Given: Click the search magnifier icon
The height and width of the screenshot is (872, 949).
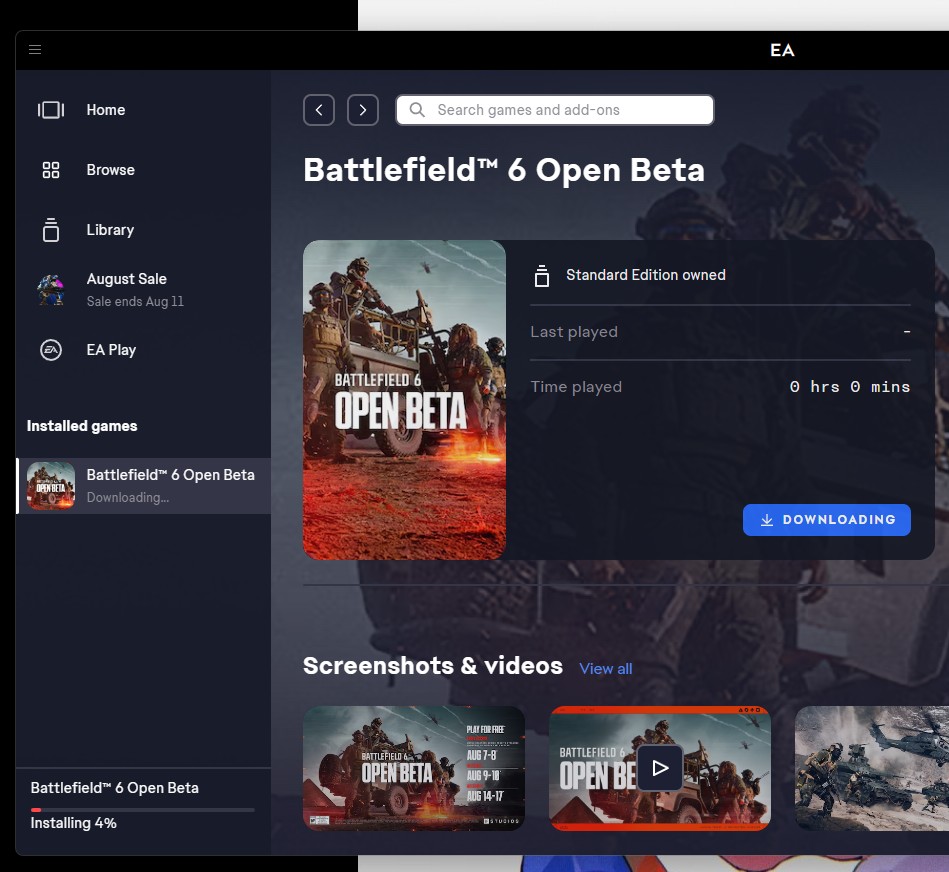Looking at the screenshot, I should [417, 110].
